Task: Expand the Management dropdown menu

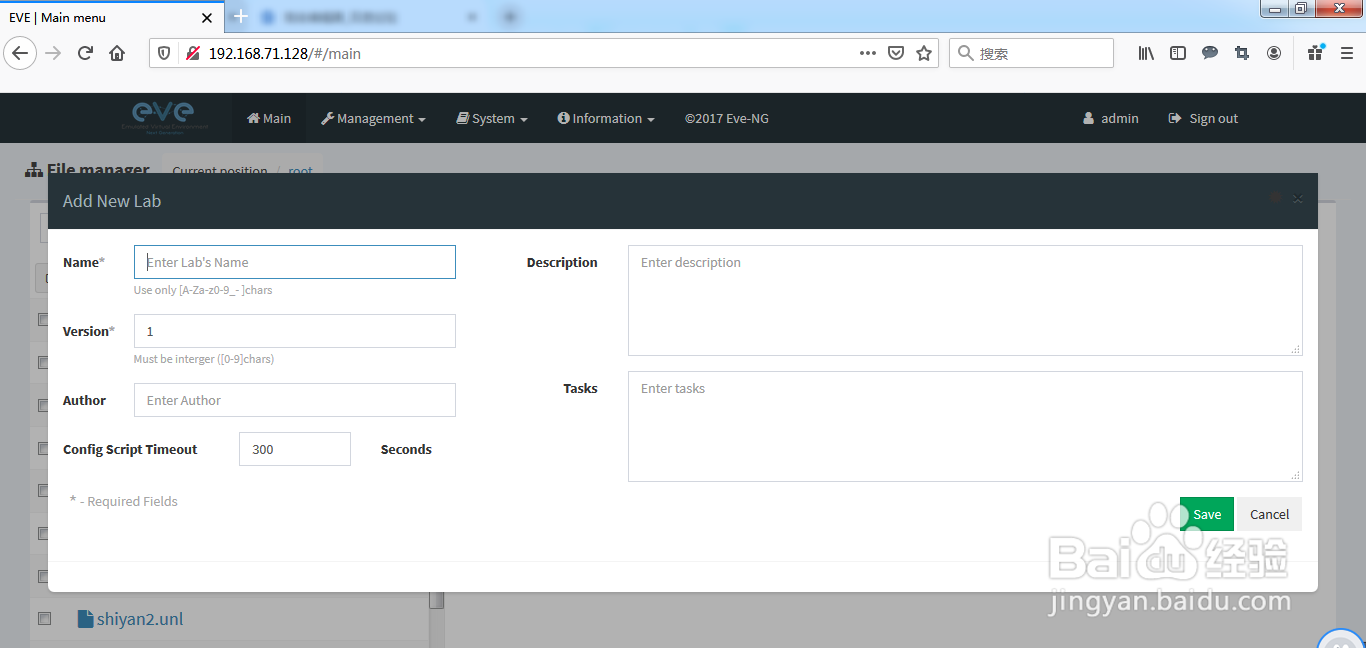Action: [373, 118]
